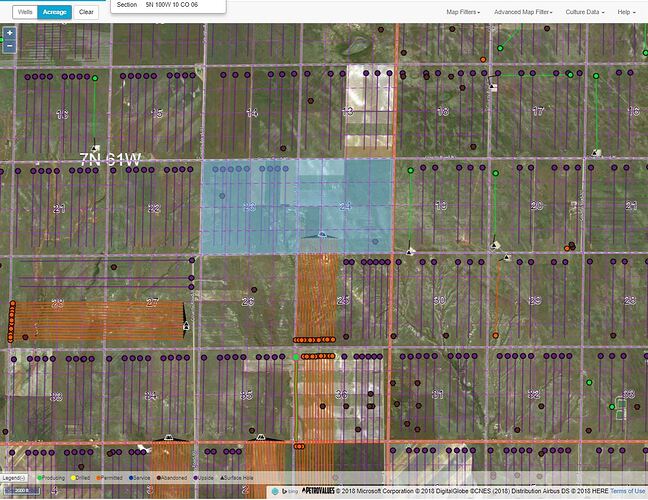Click the orange Permitted legend dot
The height and width of the screenshot is (500, 648).
pos(99,478)
